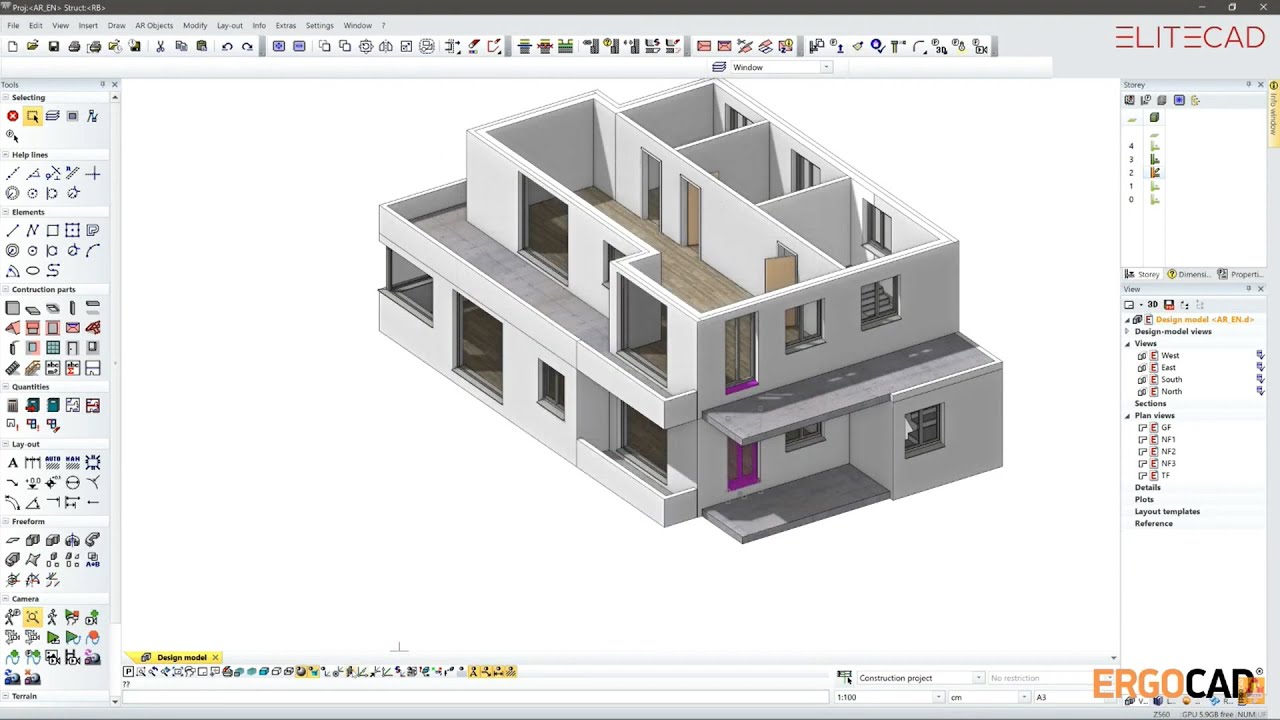Open a file with the folder icon

click(32, 46)
